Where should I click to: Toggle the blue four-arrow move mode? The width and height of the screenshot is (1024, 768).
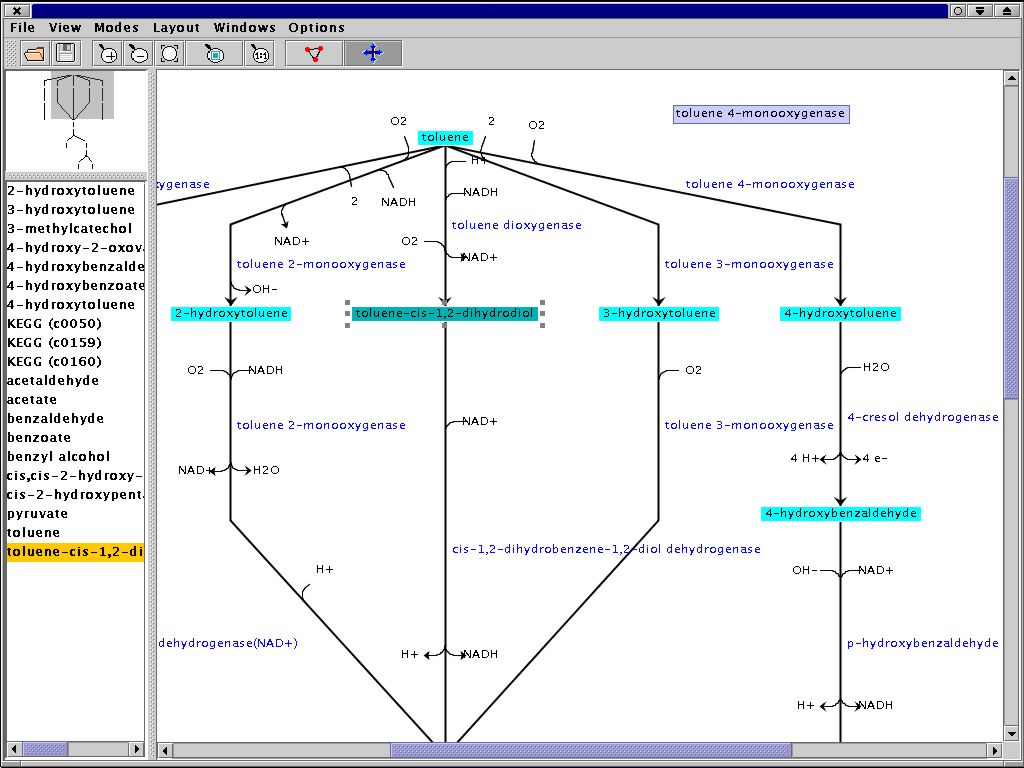pos(373,54)
